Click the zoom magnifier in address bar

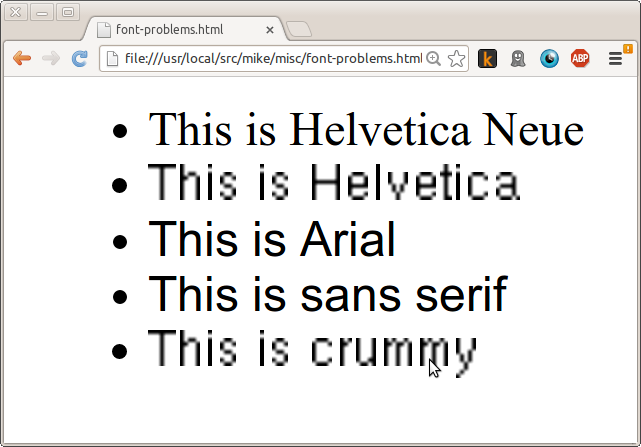433,59
